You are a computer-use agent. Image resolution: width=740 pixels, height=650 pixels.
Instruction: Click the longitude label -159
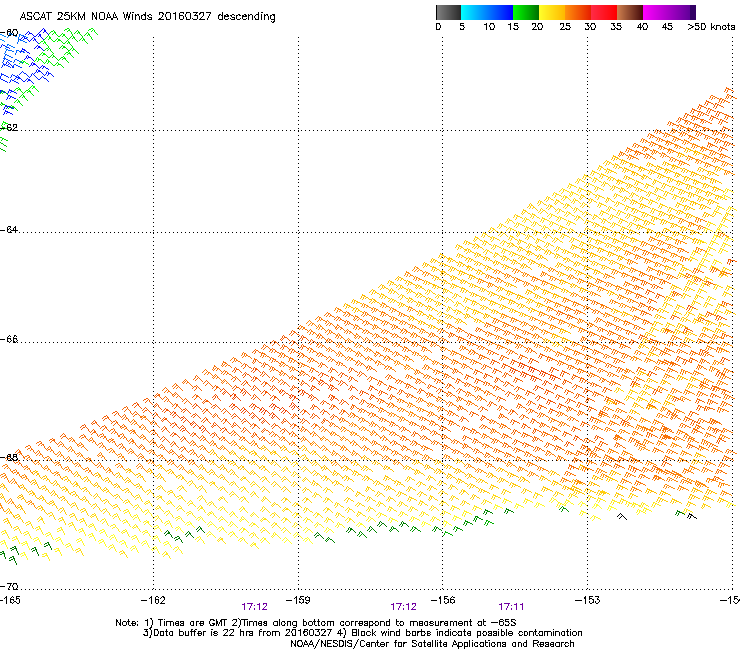(x=298, y=600)
